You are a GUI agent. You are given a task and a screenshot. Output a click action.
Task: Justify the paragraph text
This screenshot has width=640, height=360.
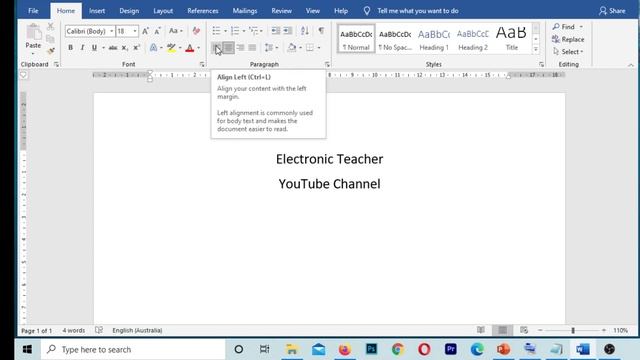pyautogui.click(x=252, y=48)
